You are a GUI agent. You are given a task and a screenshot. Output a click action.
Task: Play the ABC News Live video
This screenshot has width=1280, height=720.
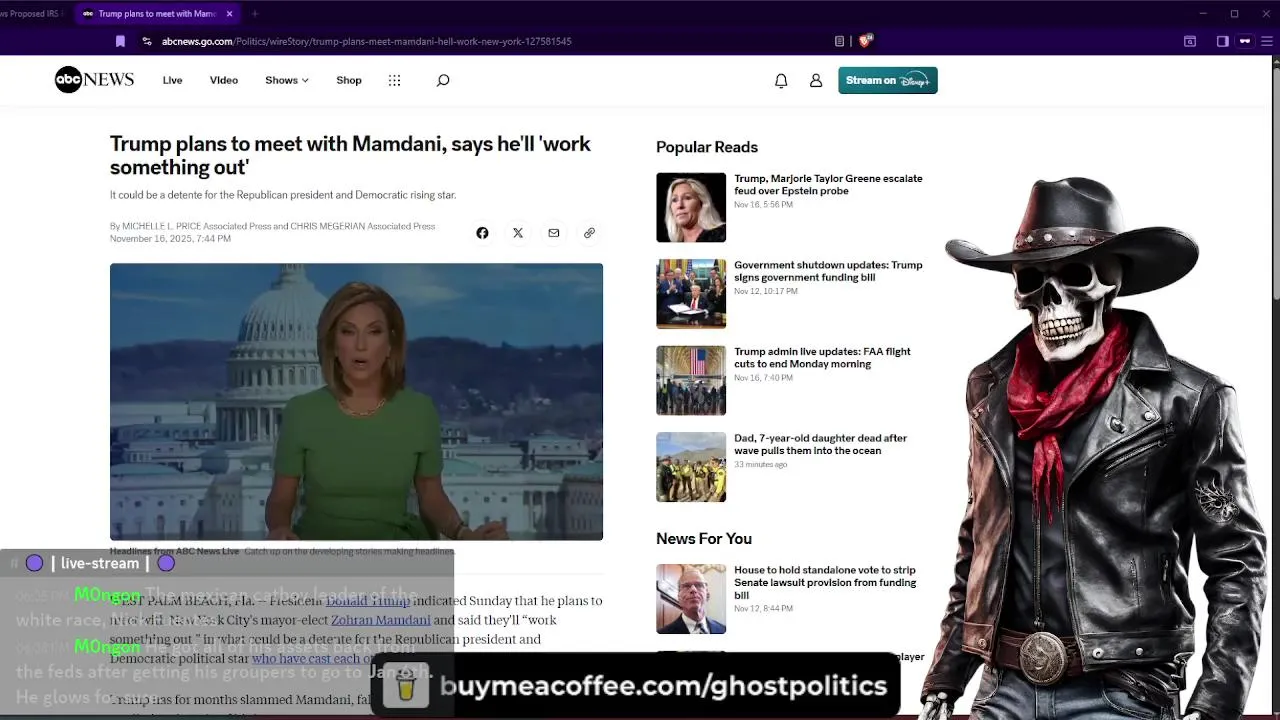[x=356, y=401]
